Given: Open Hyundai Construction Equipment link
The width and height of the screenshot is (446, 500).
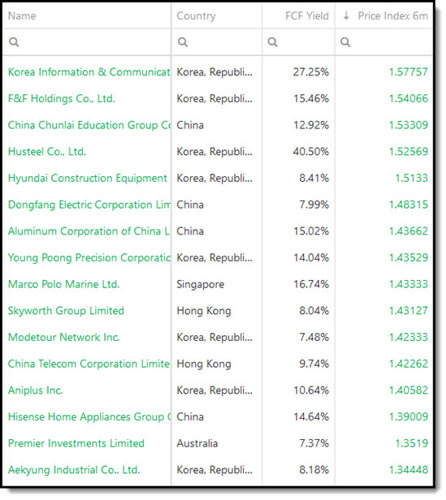Looking at the screenshot, I should point(87,178).
